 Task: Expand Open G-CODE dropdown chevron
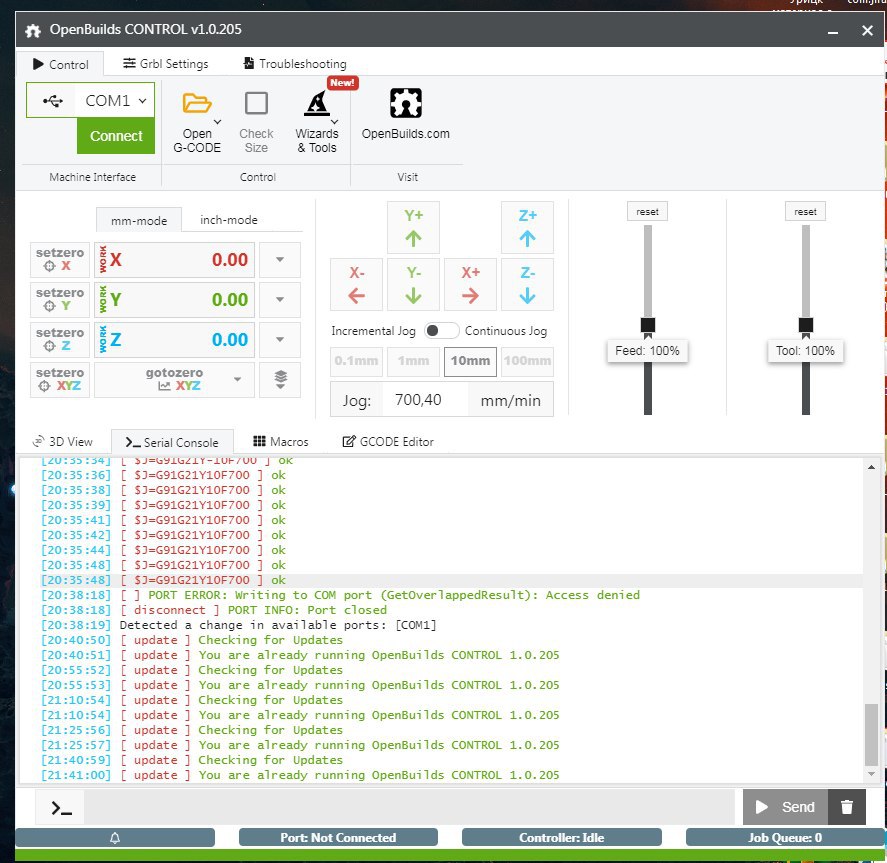217,122
